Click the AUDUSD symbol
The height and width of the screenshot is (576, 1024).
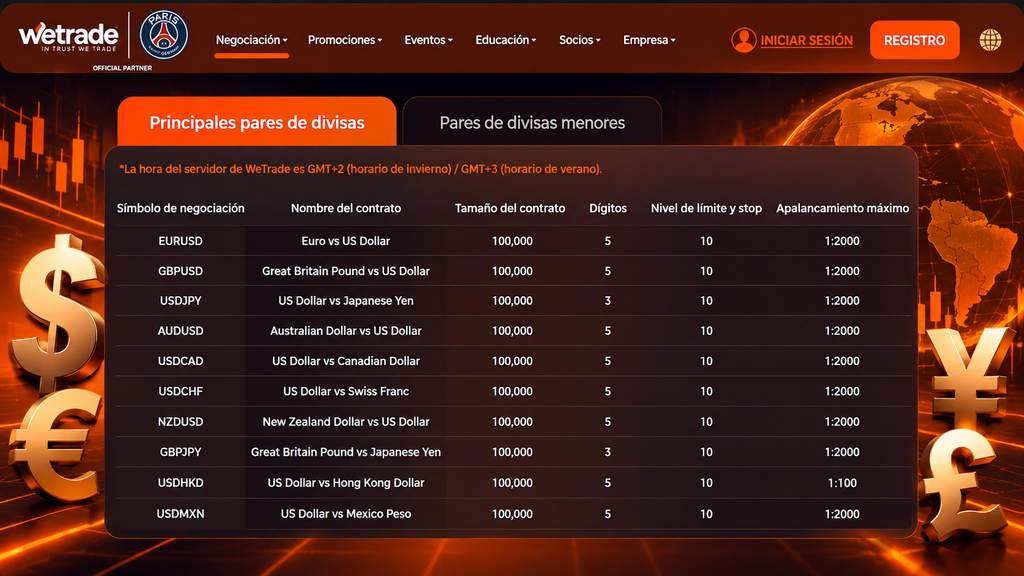coord(180,331)
